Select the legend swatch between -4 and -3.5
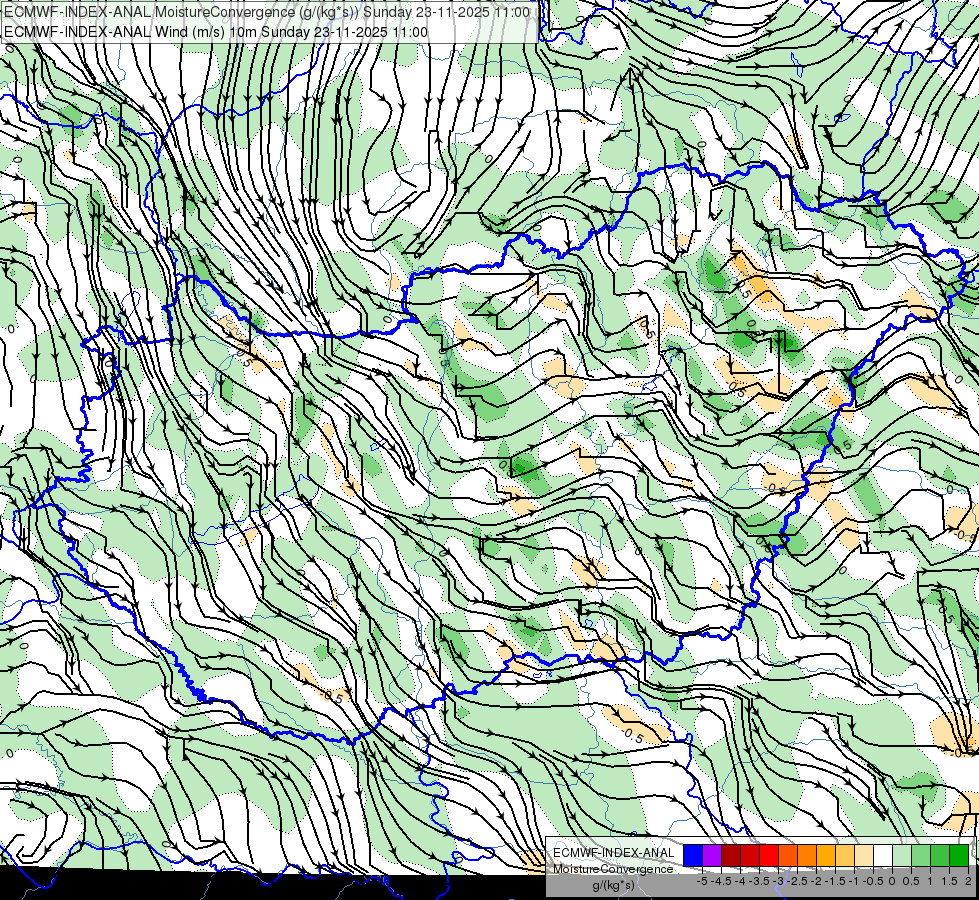The height and width of the screenshot is (900, 979). [x=750, y=856]
